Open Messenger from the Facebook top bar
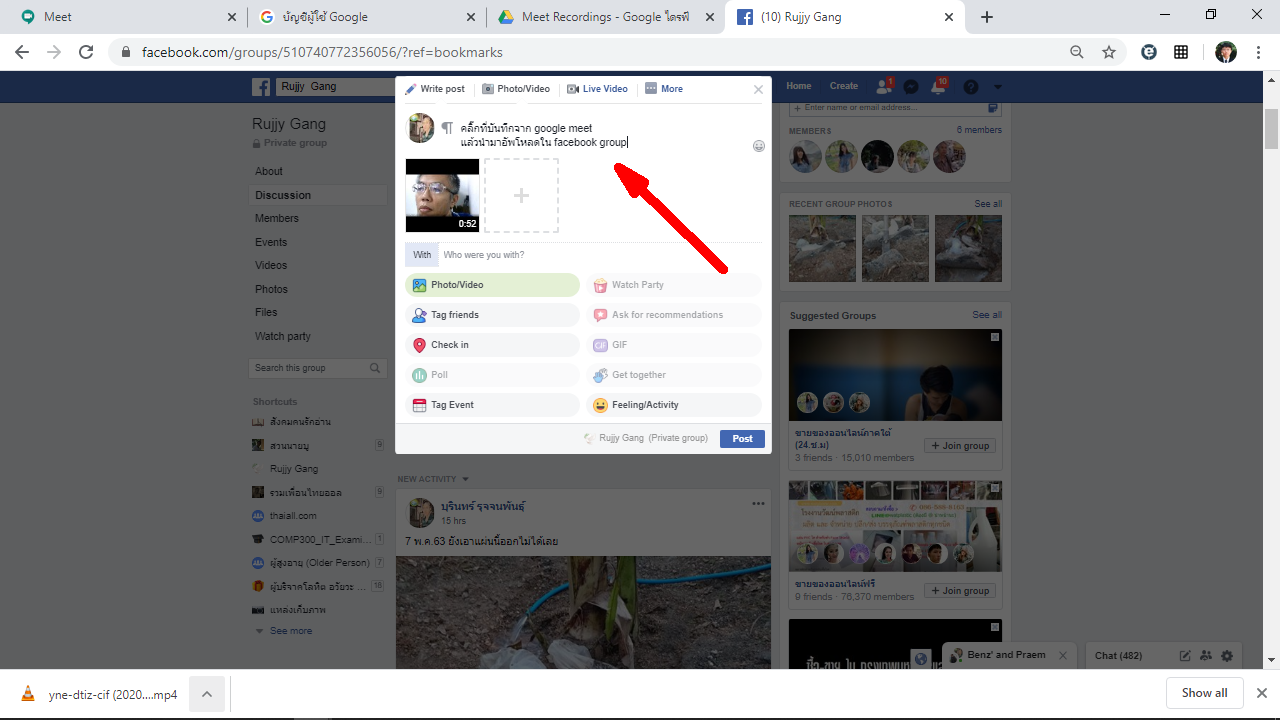This screenshot has width=1280, height=720. coord(911,87)
